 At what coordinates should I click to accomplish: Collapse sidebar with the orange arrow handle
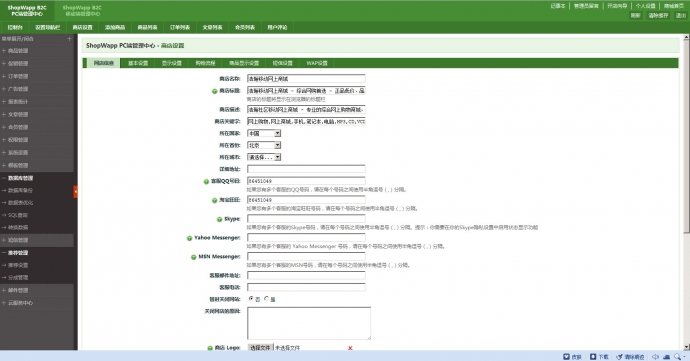pos(76,192)
